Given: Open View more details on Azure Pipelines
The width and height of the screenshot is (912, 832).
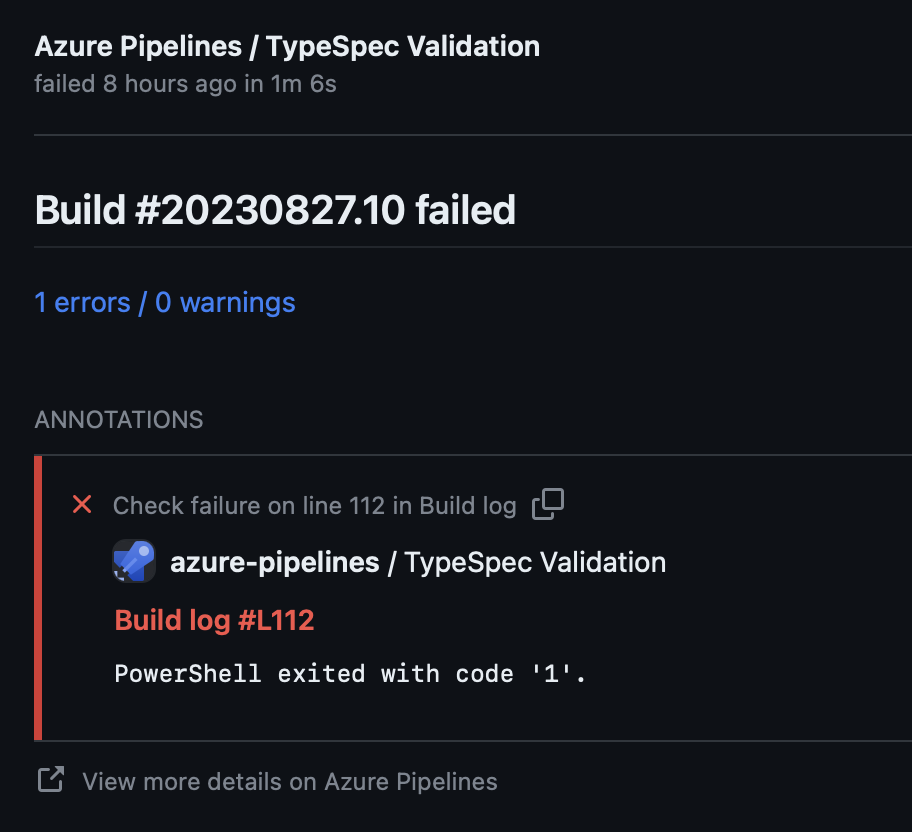Looking at the screenshot, I should coord(288,781).
